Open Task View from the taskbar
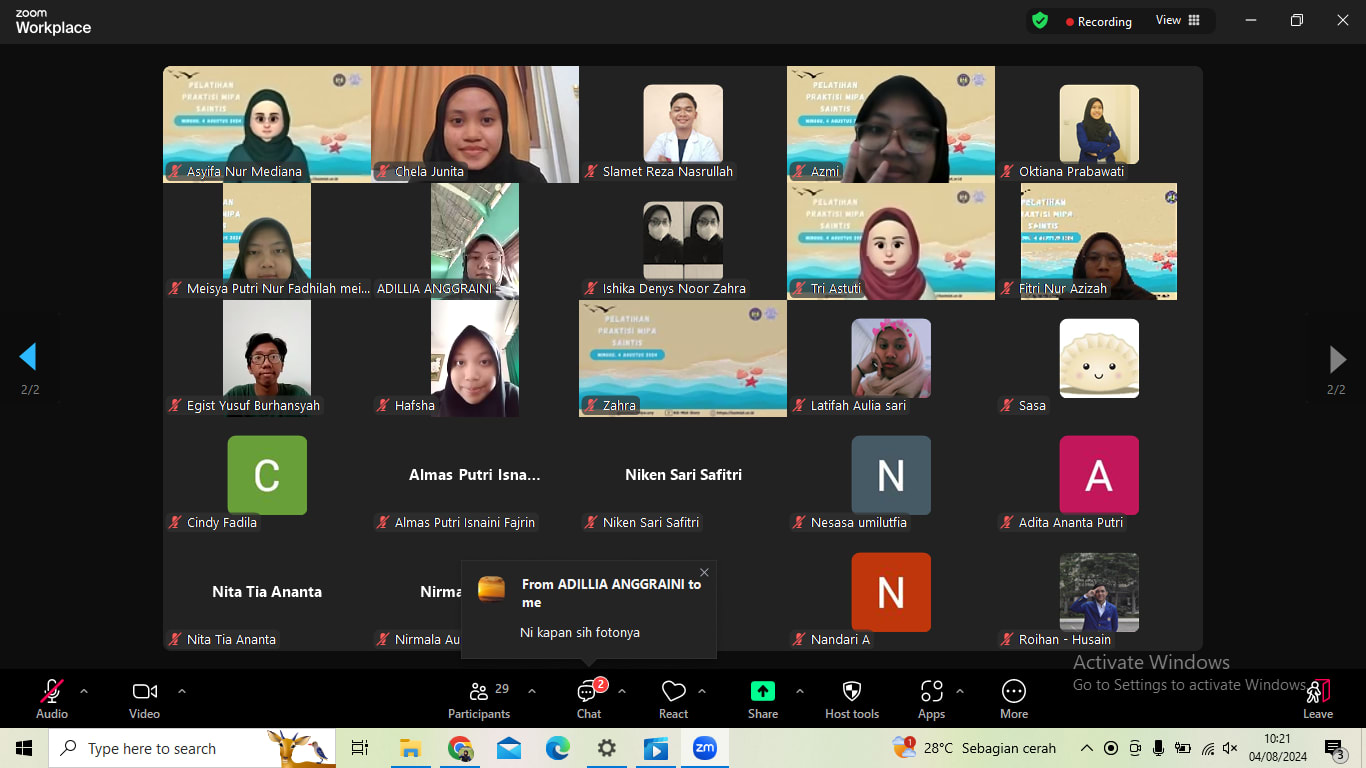 [360, 748]
